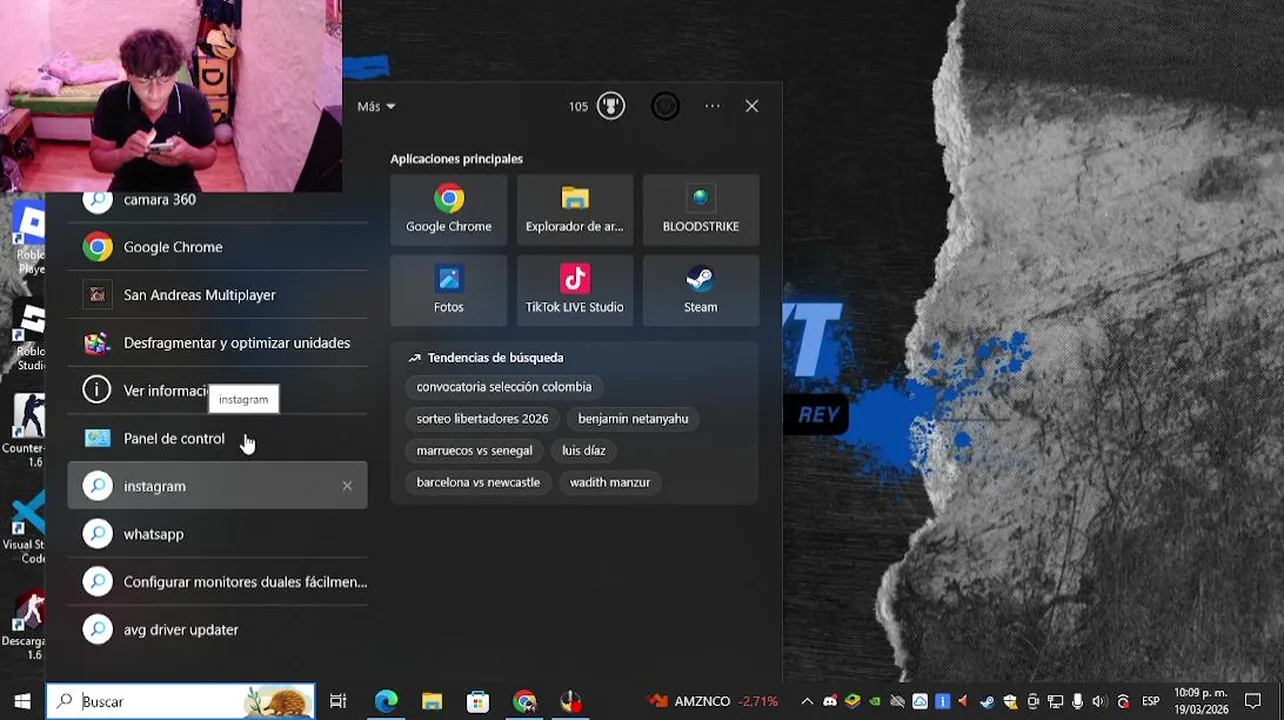
Task: Open San Andreas Multiplayer from recent list
Action: pos(218,295)
